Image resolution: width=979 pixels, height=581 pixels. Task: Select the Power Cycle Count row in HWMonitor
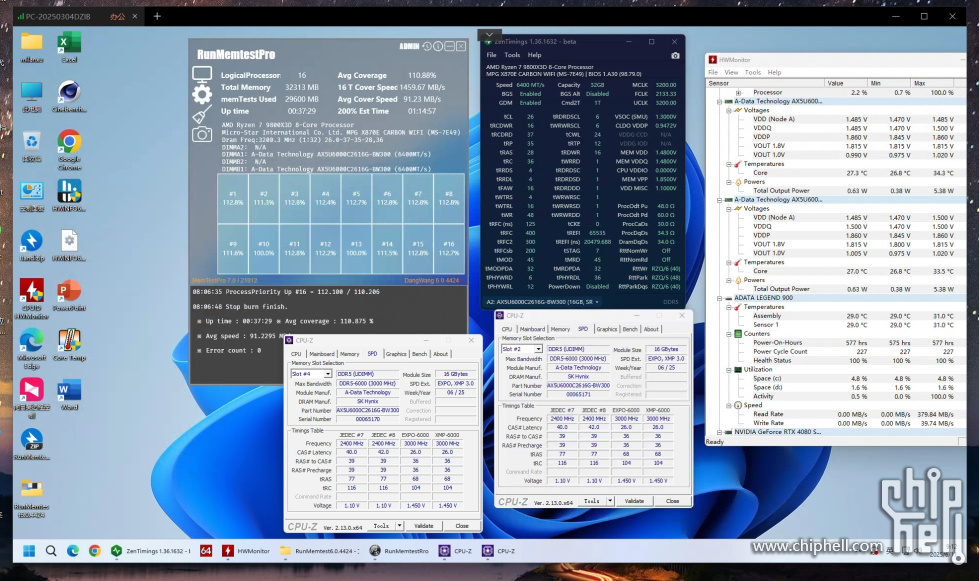[x=836, y=351]
